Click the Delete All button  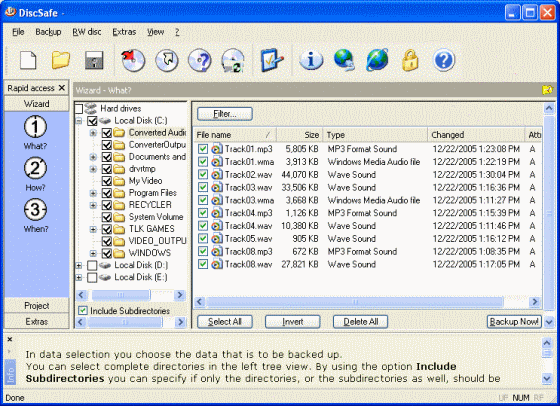coord(360,322)
